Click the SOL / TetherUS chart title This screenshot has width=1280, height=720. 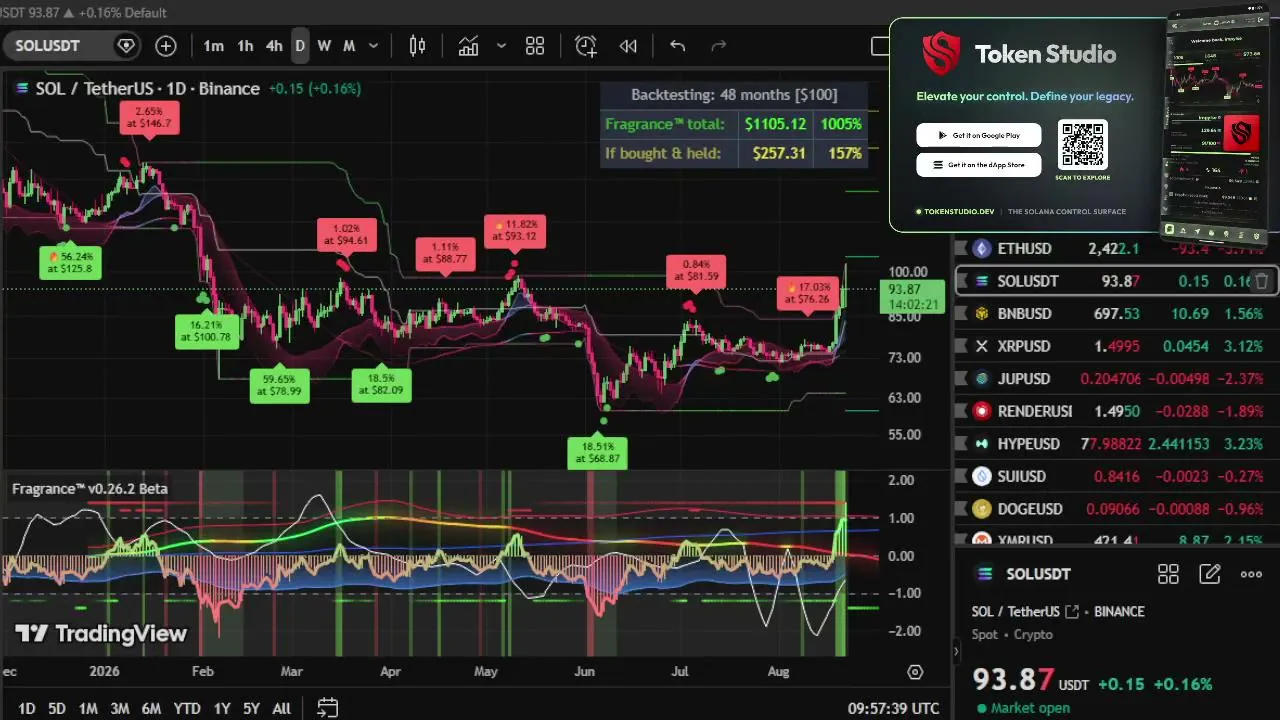(x=147, y=88)
